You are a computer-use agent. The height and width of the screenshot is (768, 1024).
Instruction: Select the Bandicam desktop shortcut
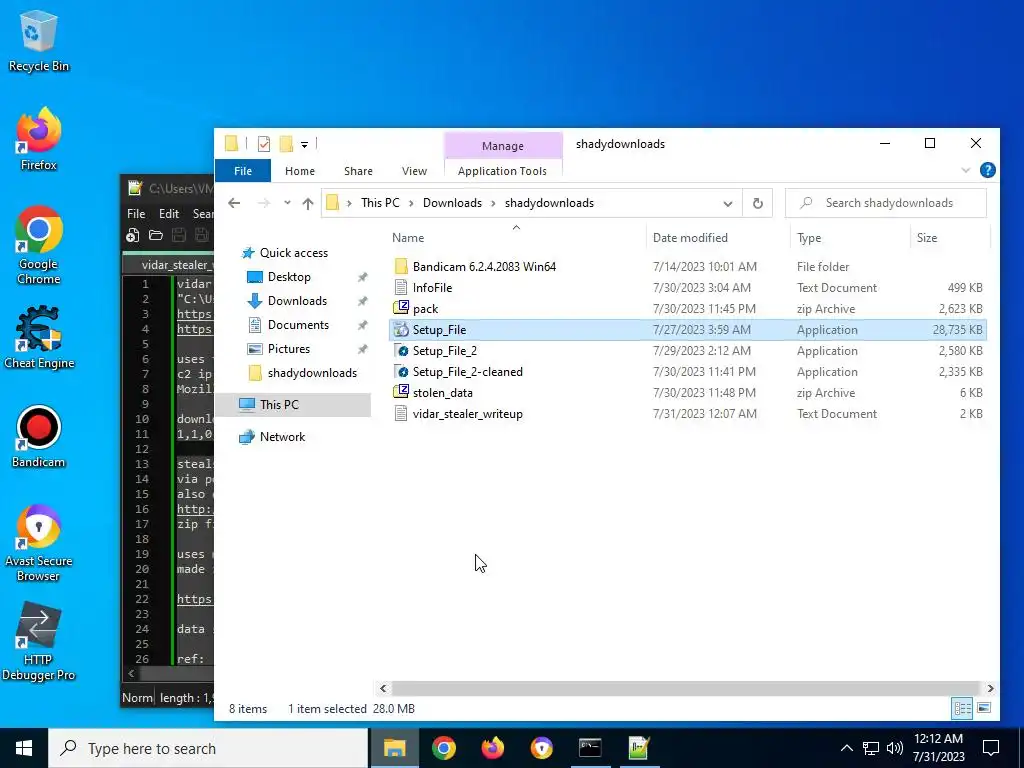[39, 436]
